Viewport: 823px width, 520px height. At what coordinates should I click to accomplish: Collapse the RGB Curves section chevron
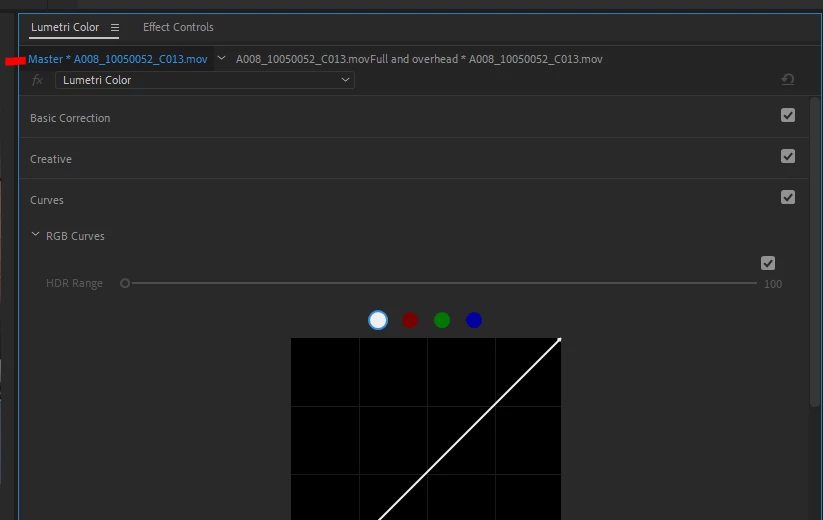click(x=35, y=235)
